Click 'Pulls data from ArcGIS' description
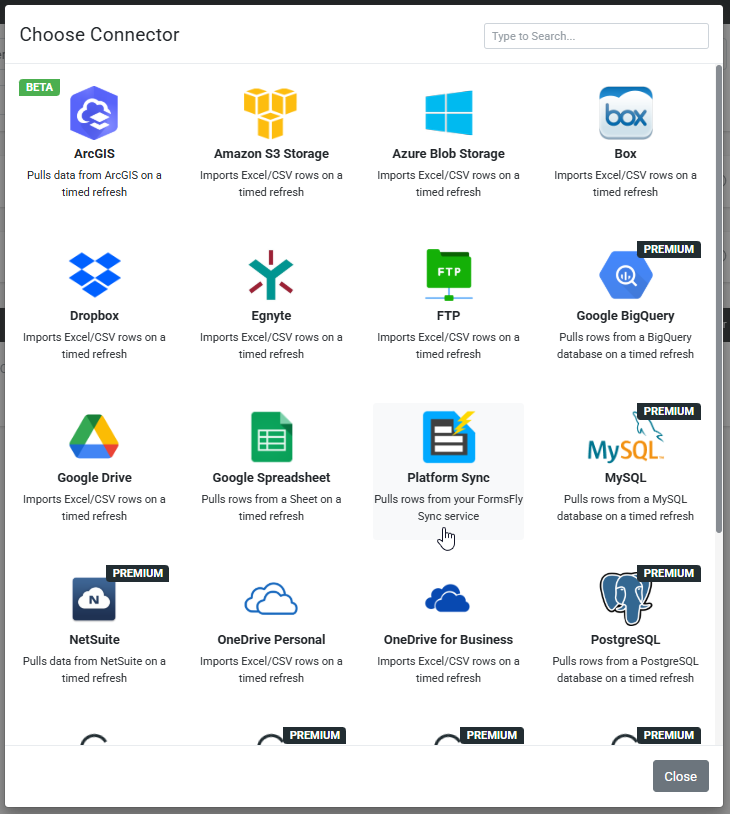Viewport: 730px width, 814px height. tap(94, 183)
